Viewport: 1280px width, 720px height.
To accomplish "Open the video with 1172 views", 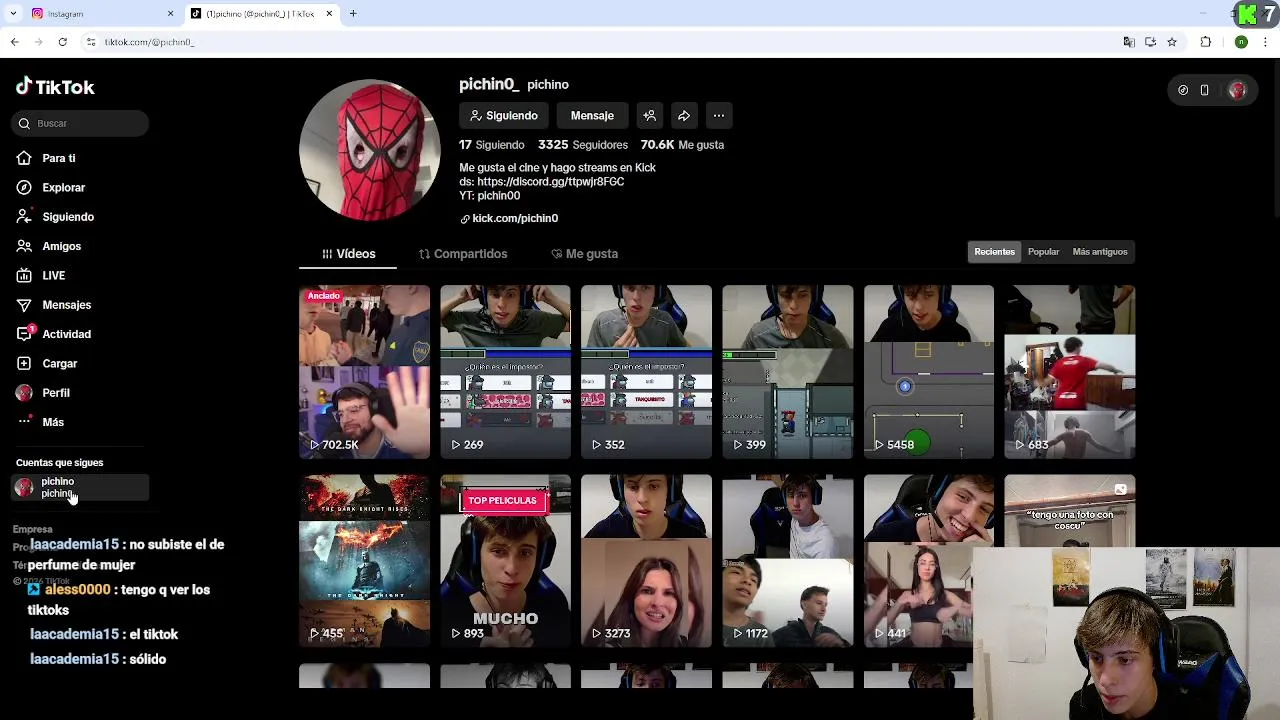I will tap(788, 561).
